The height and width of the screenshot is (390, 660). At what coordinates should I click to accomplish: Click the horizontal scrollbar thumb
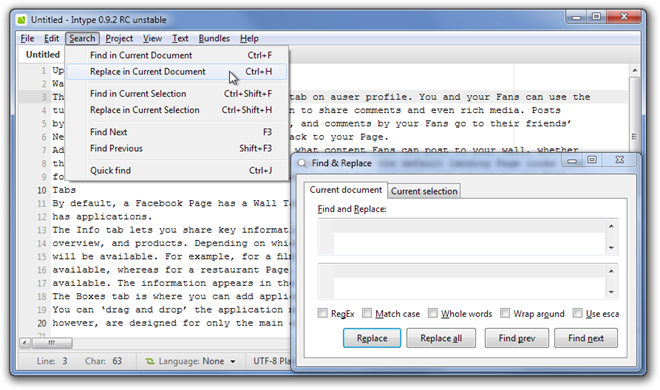click(51, 343)
